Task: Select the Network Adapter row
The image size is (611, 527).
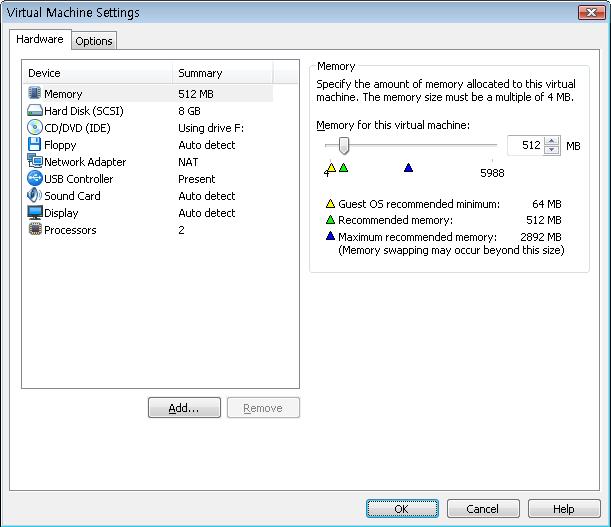Action: (x=148, y=162)
